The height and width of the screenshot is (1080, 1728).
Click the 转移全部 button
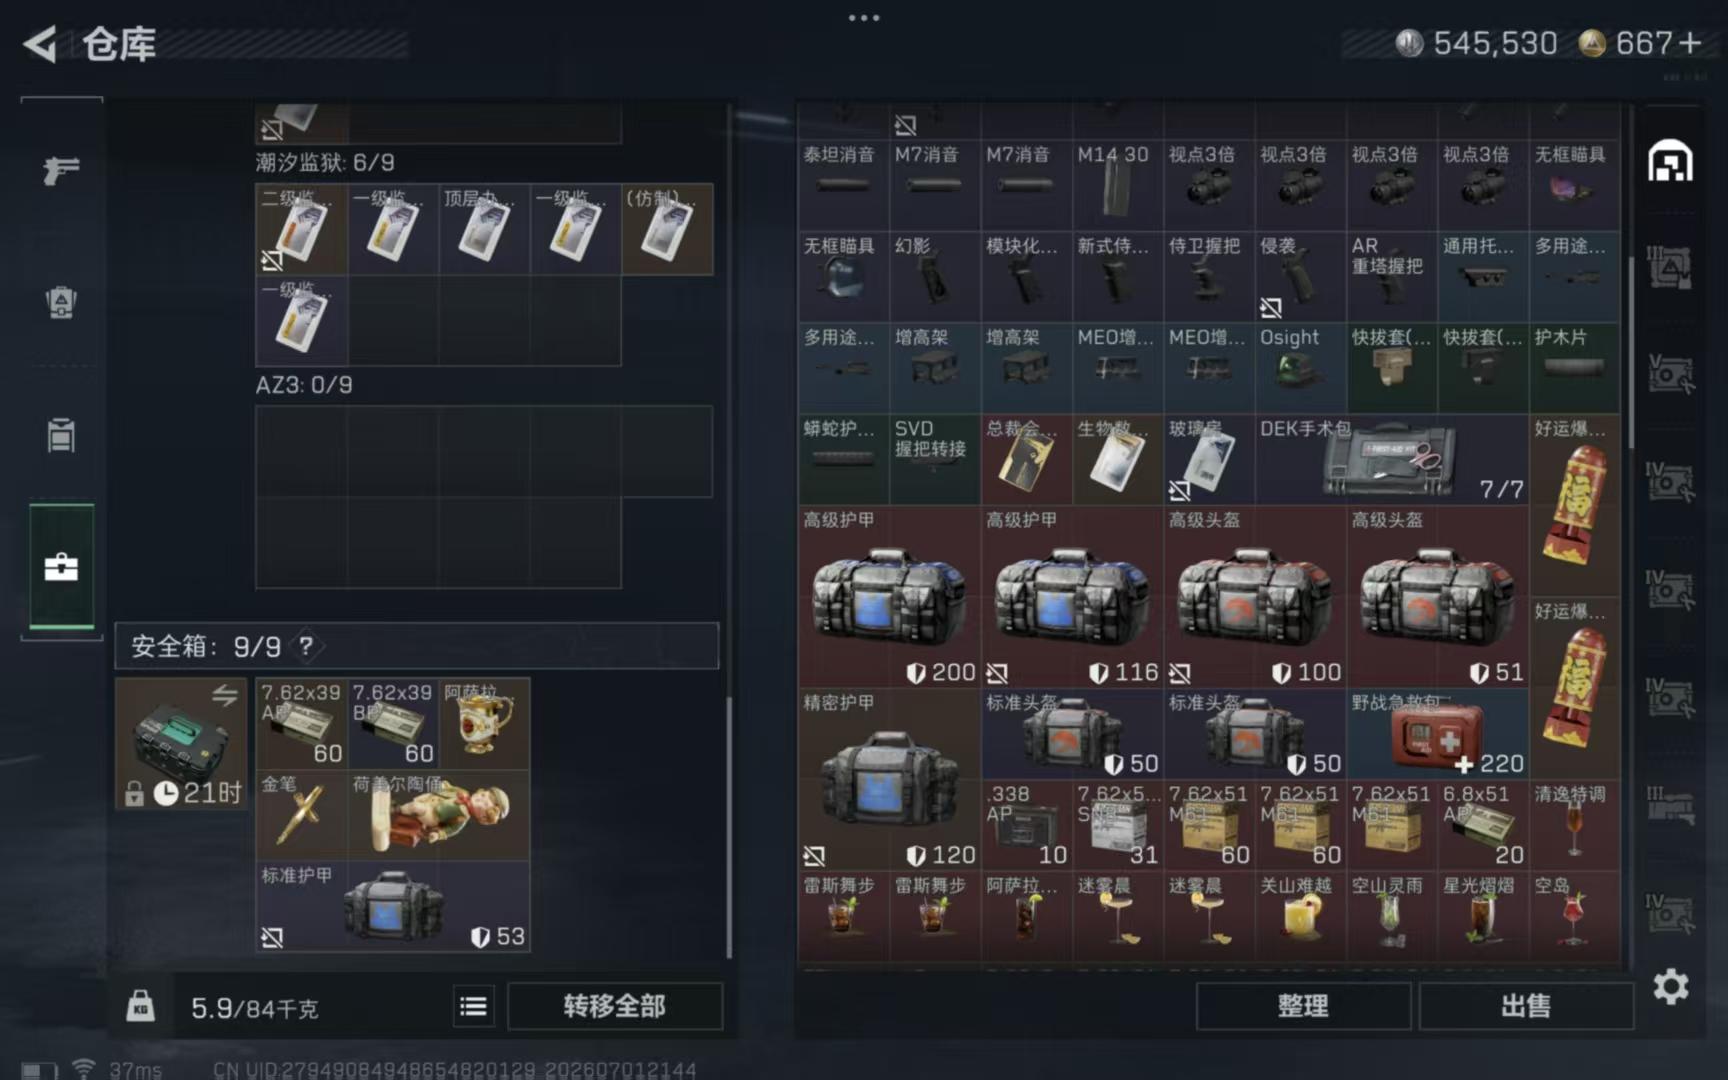pos(614,1006)
